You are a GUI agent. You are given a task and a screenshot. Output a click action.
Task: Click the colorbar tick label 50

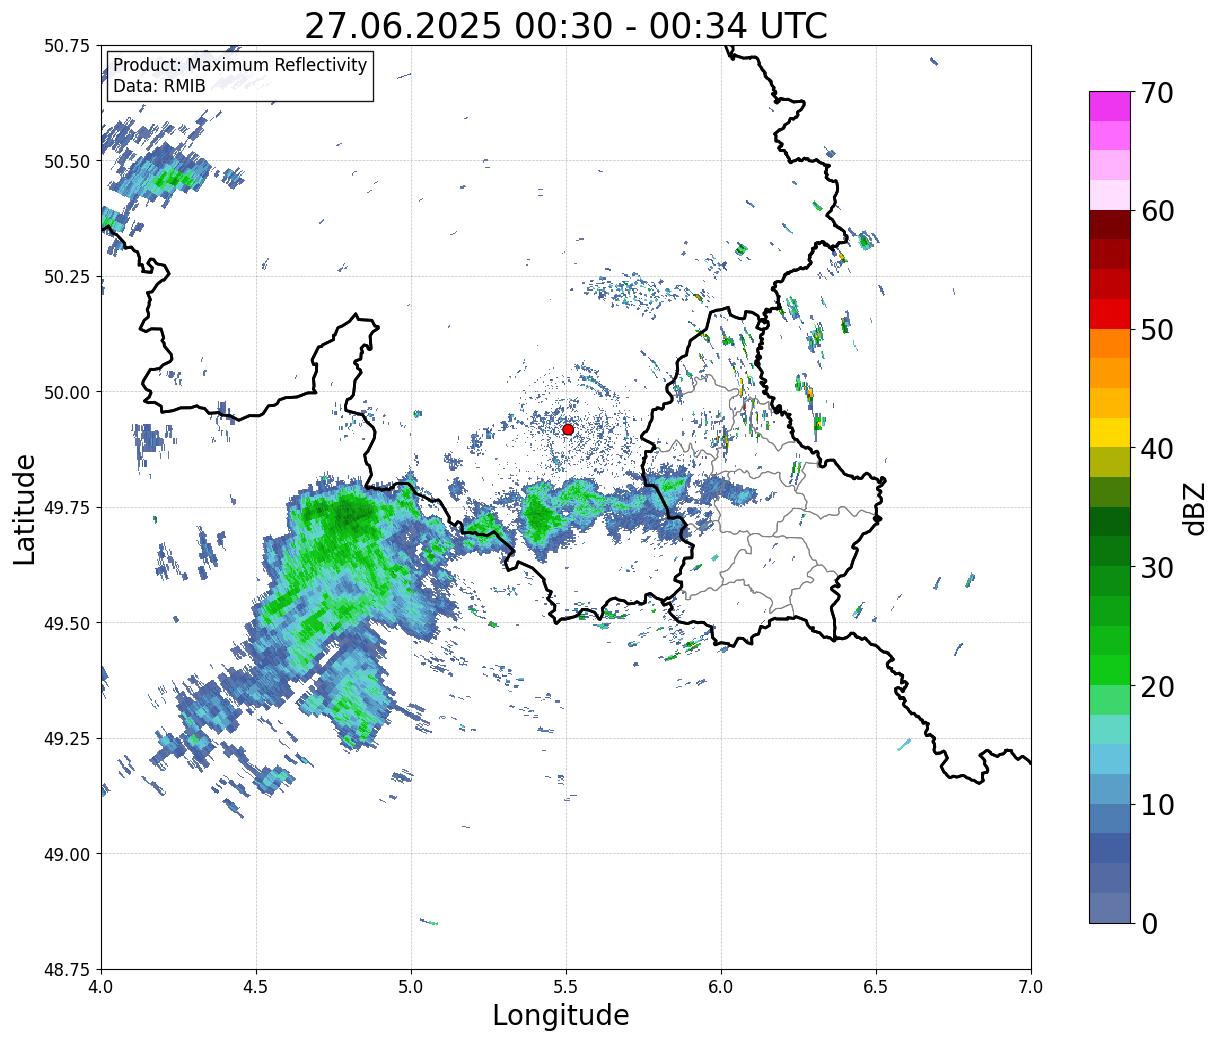pos(1156,330)
